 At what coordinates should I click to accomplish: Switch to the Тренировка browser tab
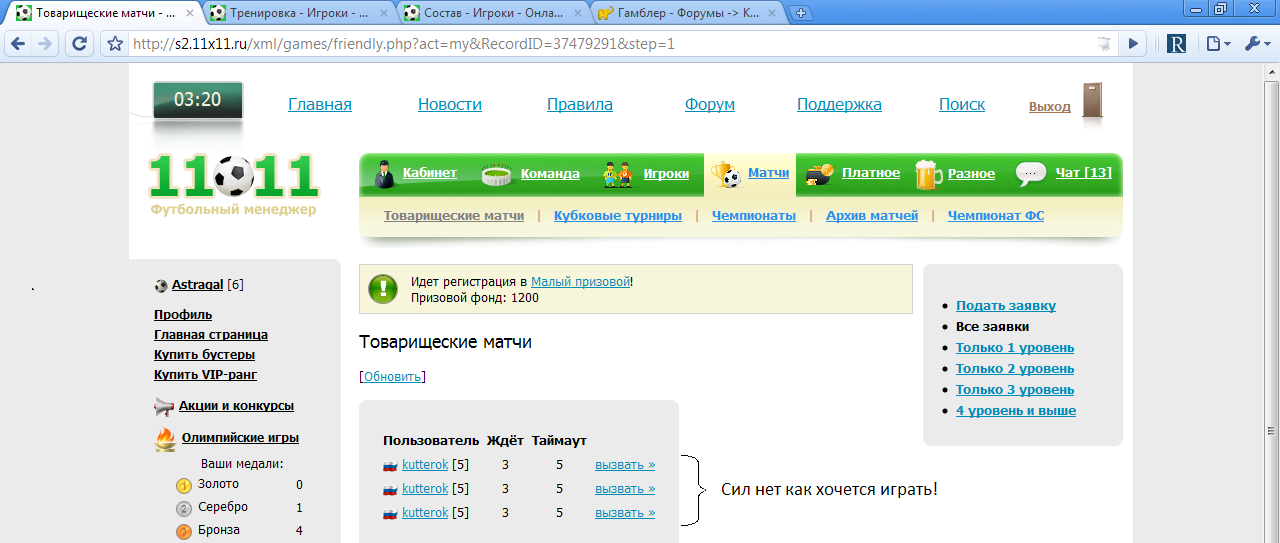(x=298, y=13)
